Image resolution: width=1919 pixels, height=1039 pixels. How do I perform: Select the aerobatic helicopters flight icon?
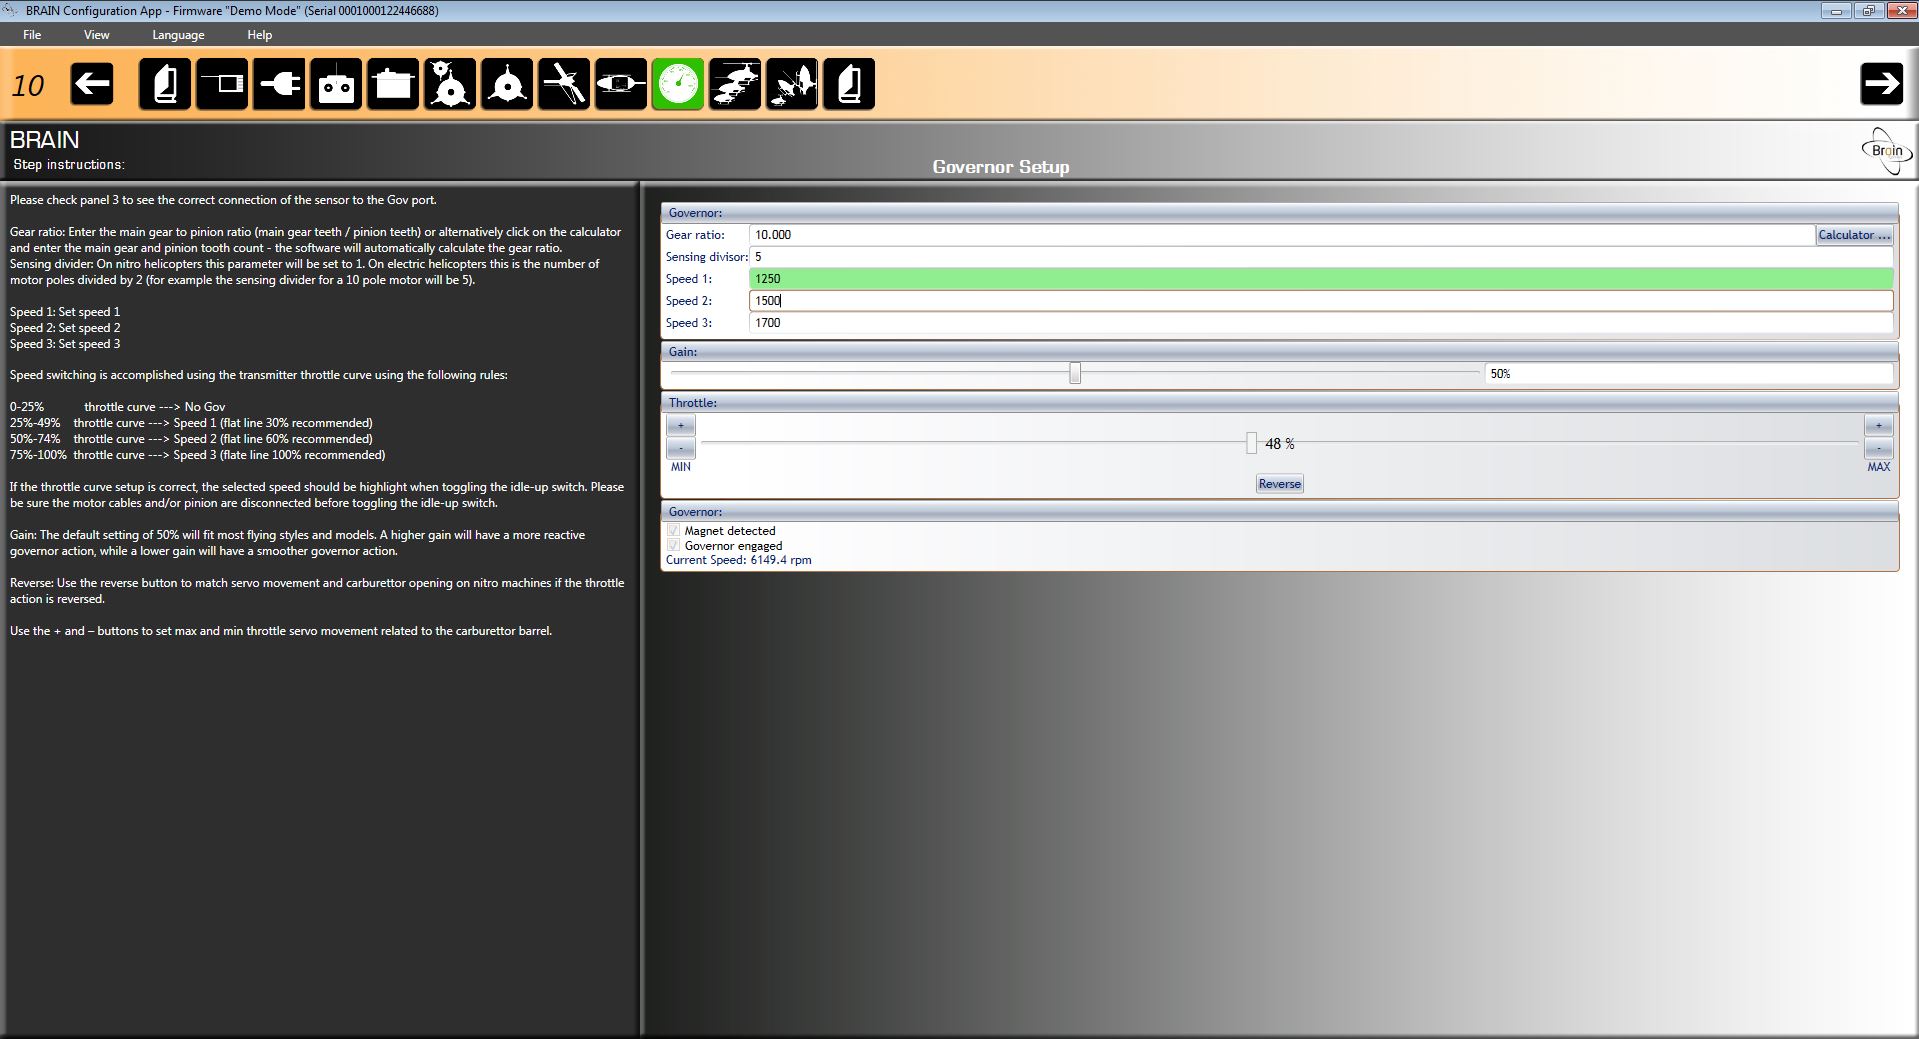792,84
